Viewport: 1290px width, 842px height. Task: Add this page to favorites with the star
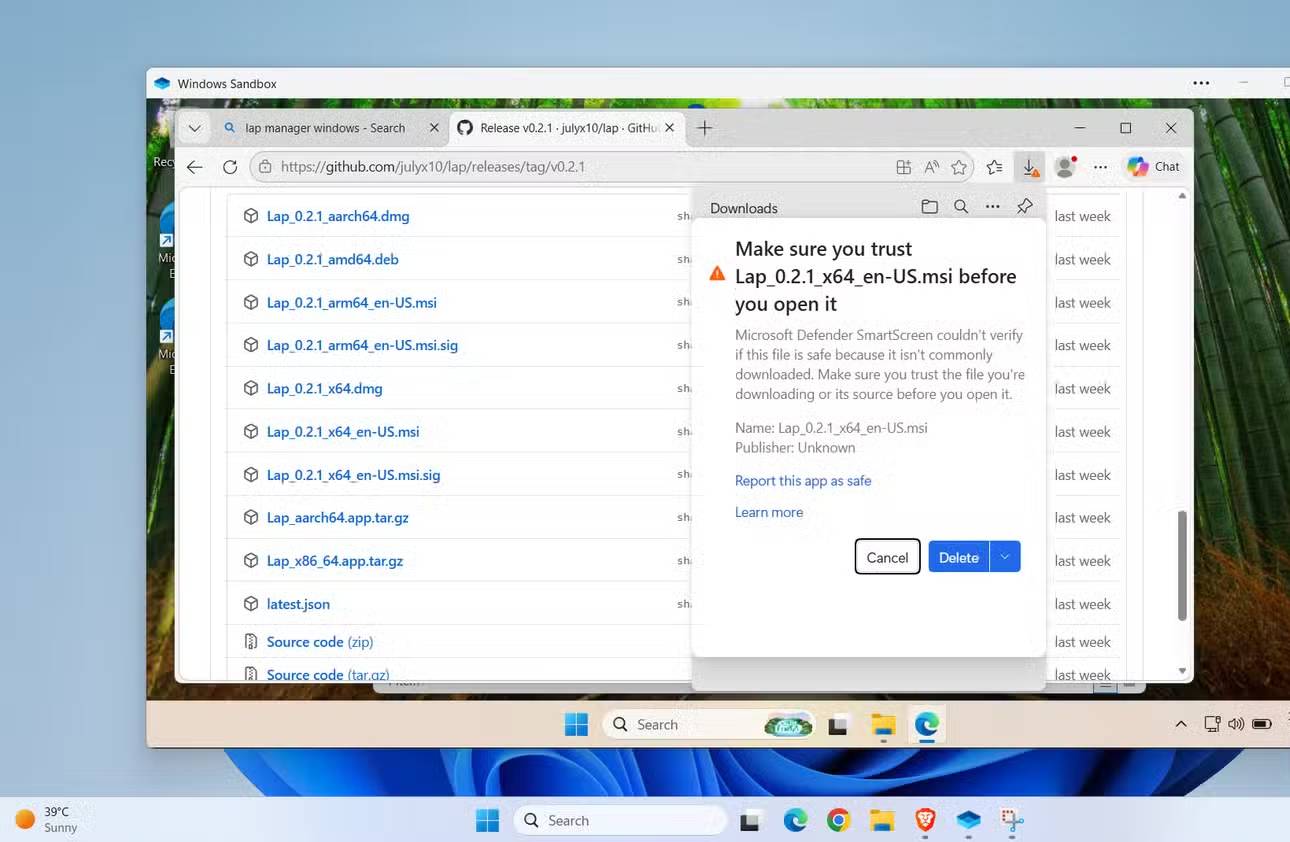960,167
